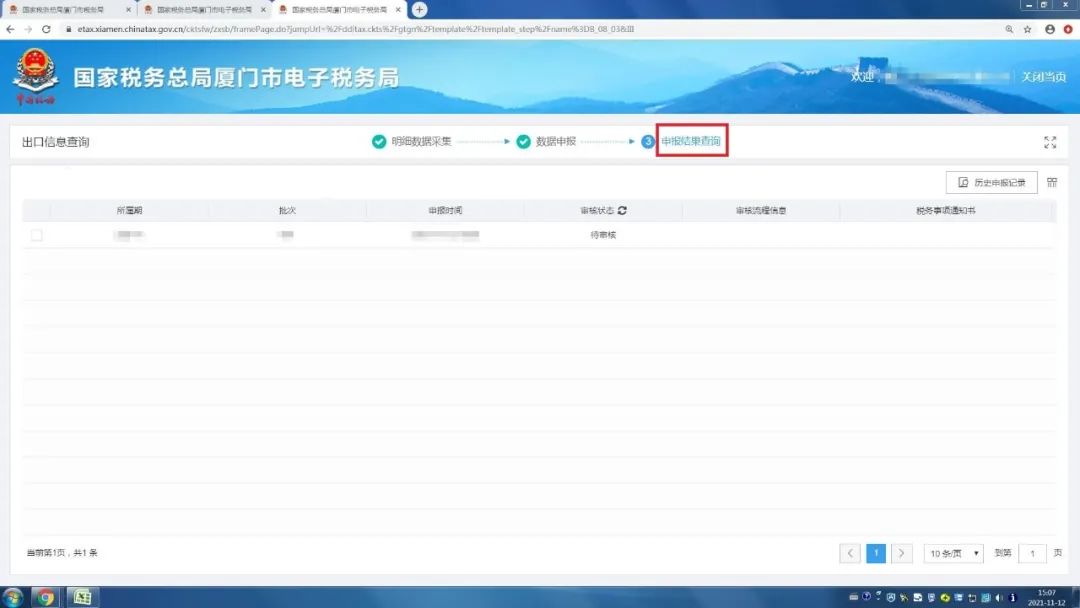This screenshot has width=1080, height=608.
Task: Refresh the 审核状态 column with the reload icon
Action: 622,211
